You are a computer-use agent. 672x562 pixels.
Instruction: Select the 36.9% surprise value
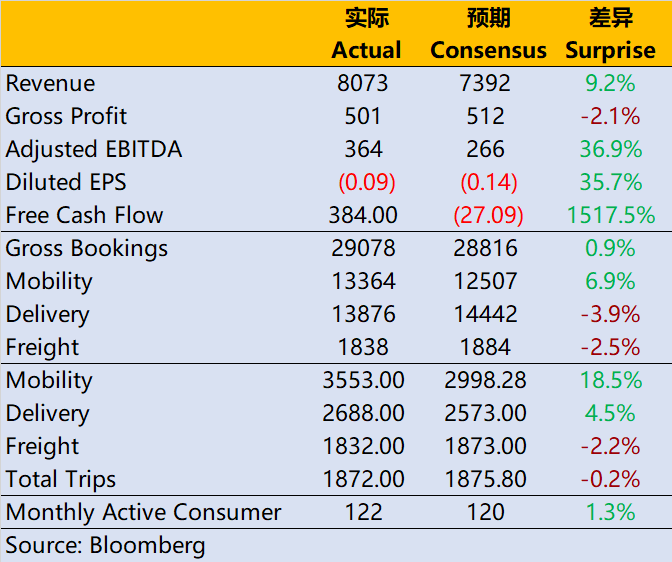[x=610, y=150]
